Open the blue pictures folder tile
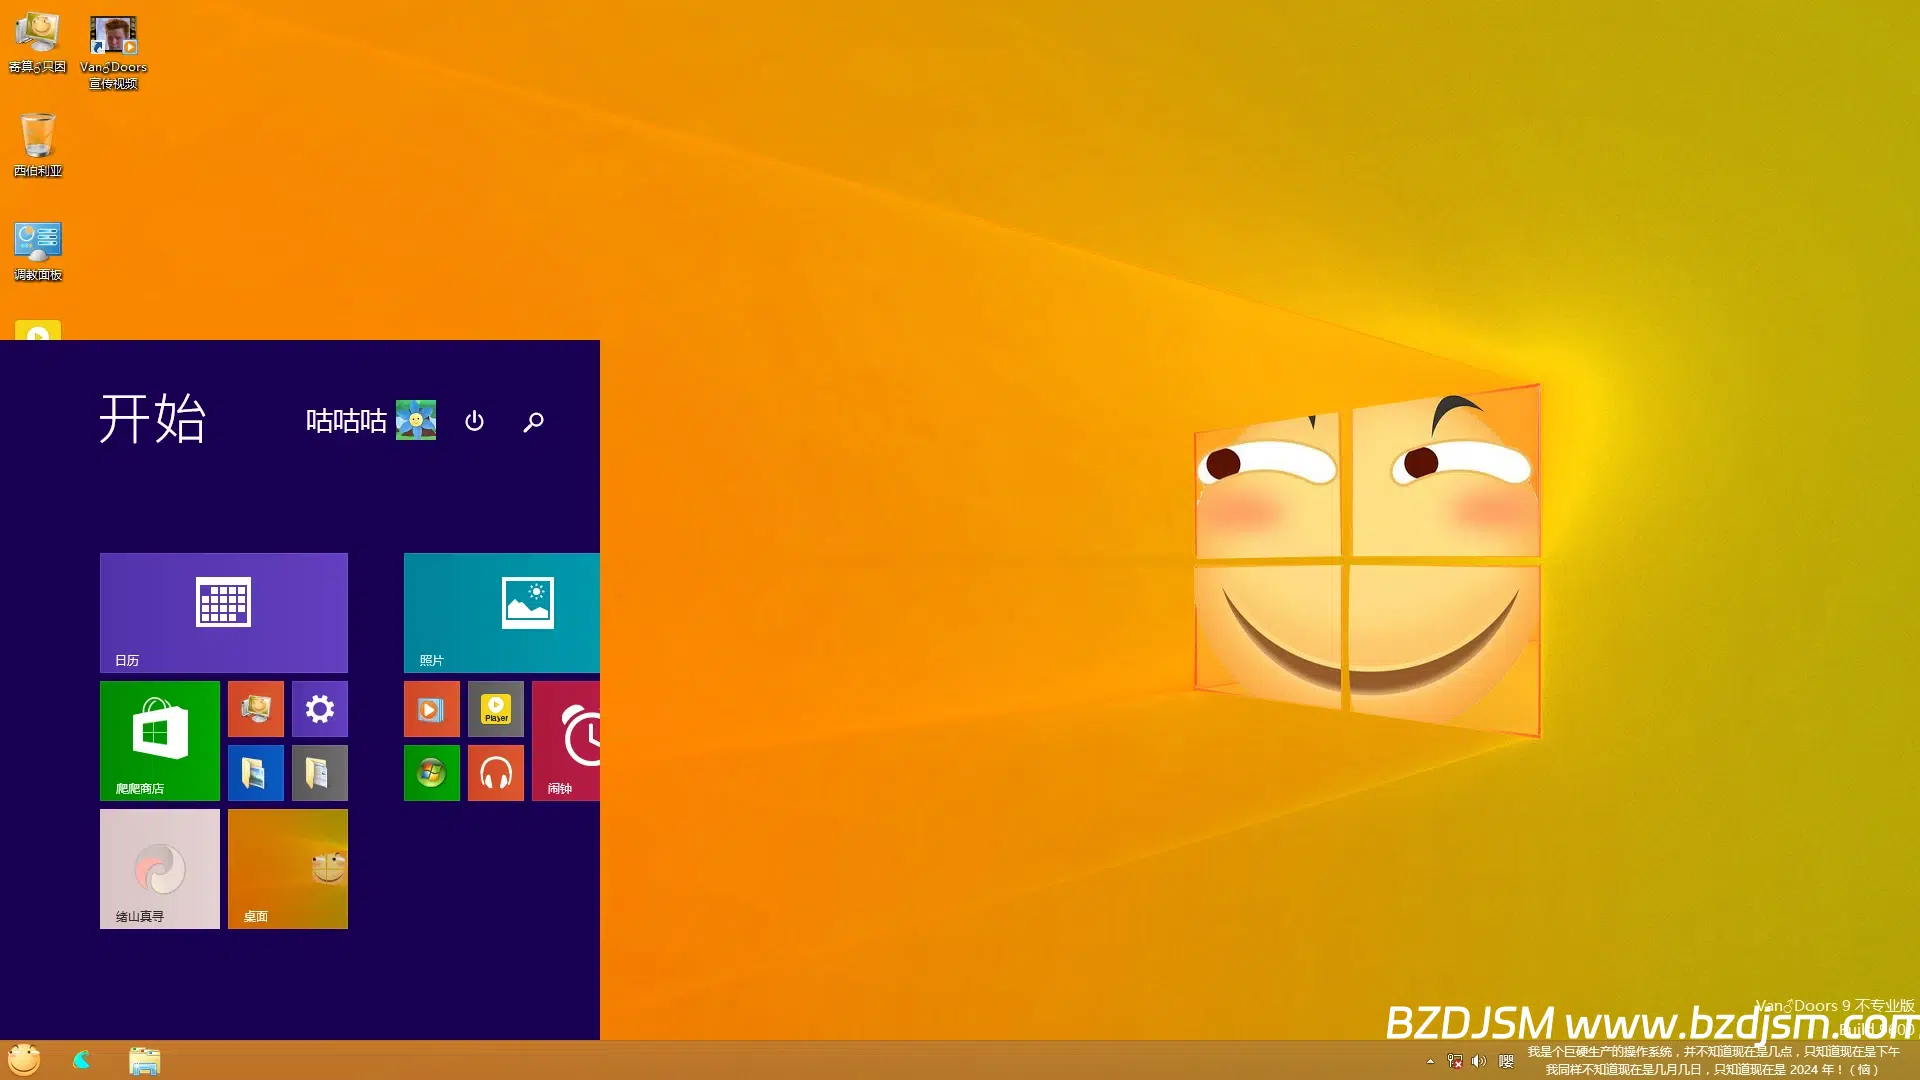Viewport: 1920px width, 1080px height. 256,773
